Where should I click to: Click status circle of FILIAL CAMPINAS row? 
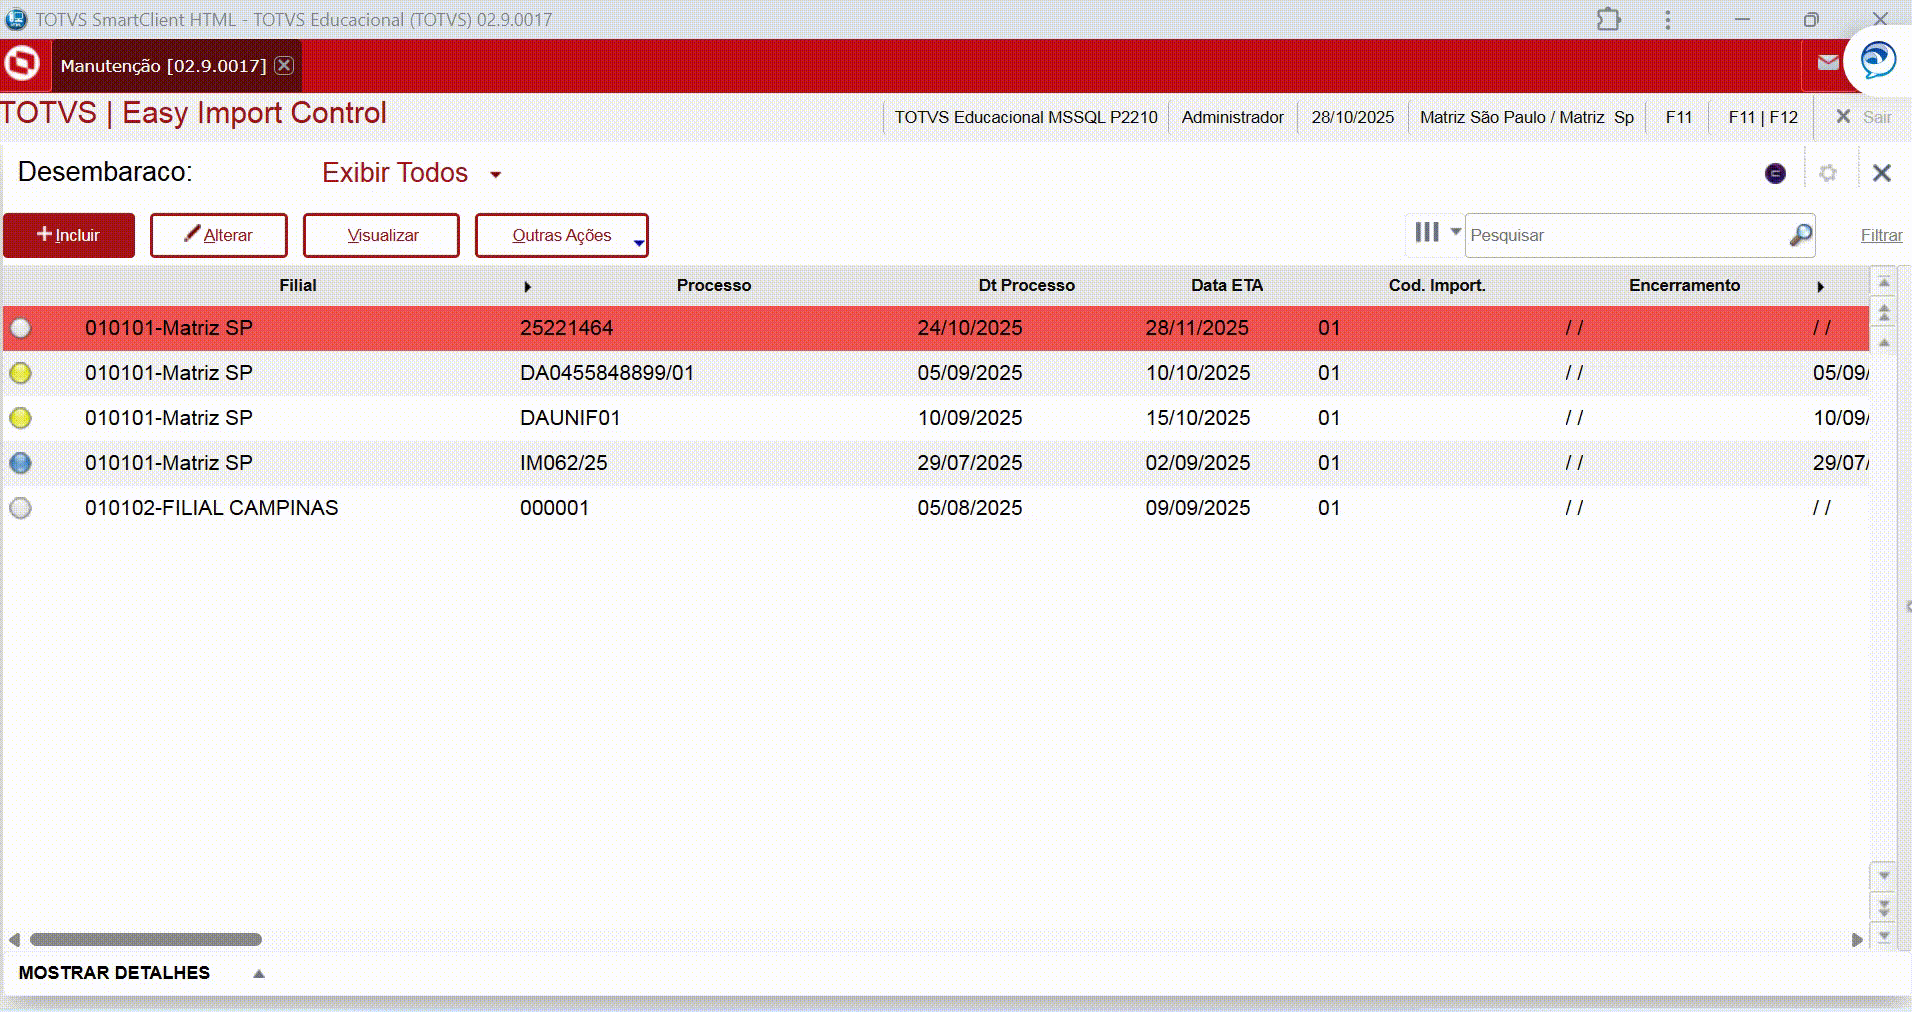pos(20,508)
